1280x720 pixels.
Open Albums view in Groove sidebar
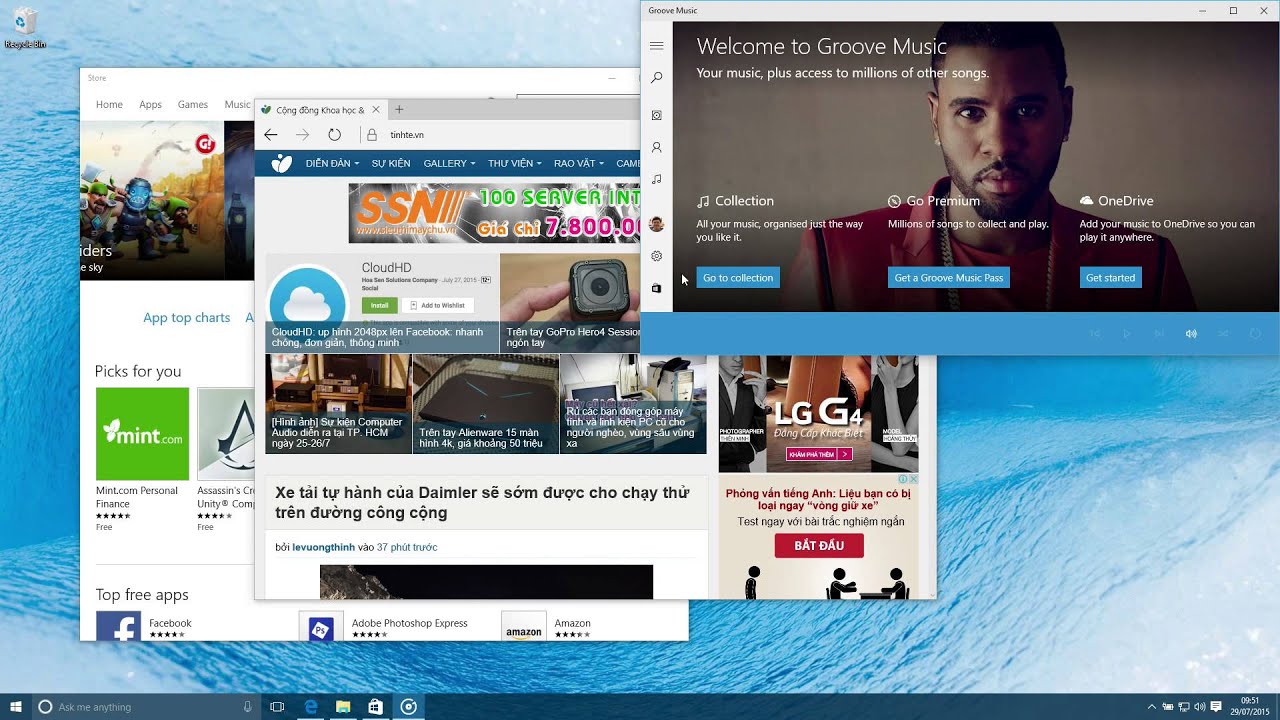click(656, 115)
